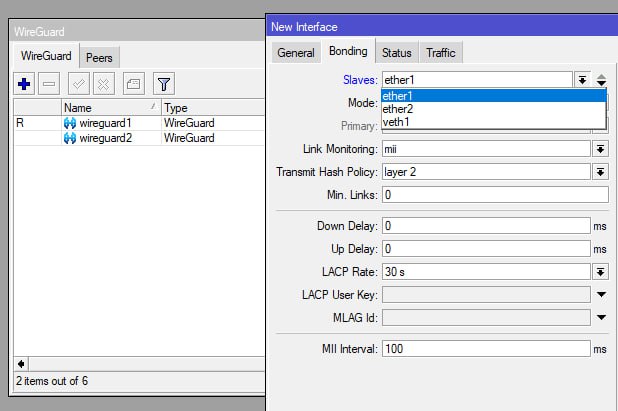The image size is (618, 411).
Task: Switch to the WireGuard tab
Action: coord(46,56)
